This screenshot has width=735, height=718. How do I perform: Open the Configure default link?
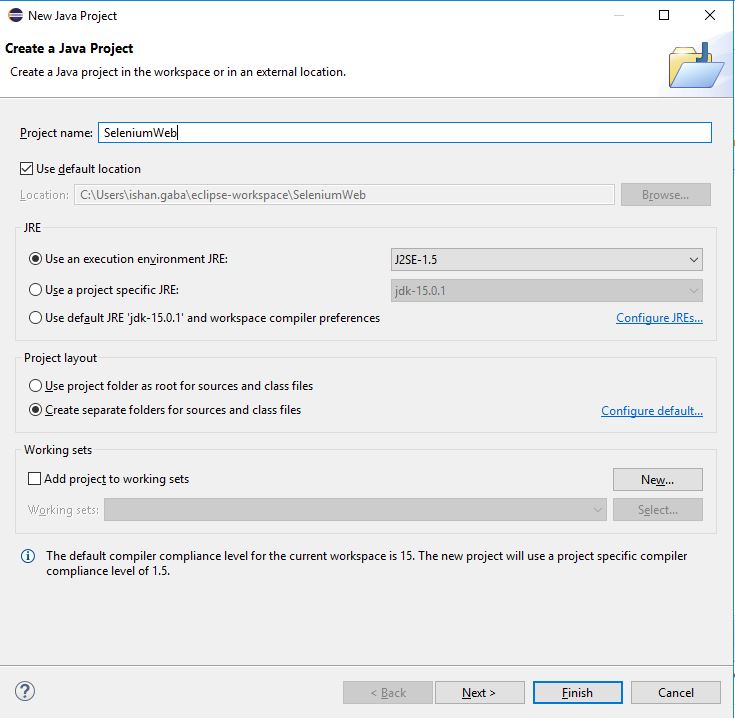pos(652,411)
